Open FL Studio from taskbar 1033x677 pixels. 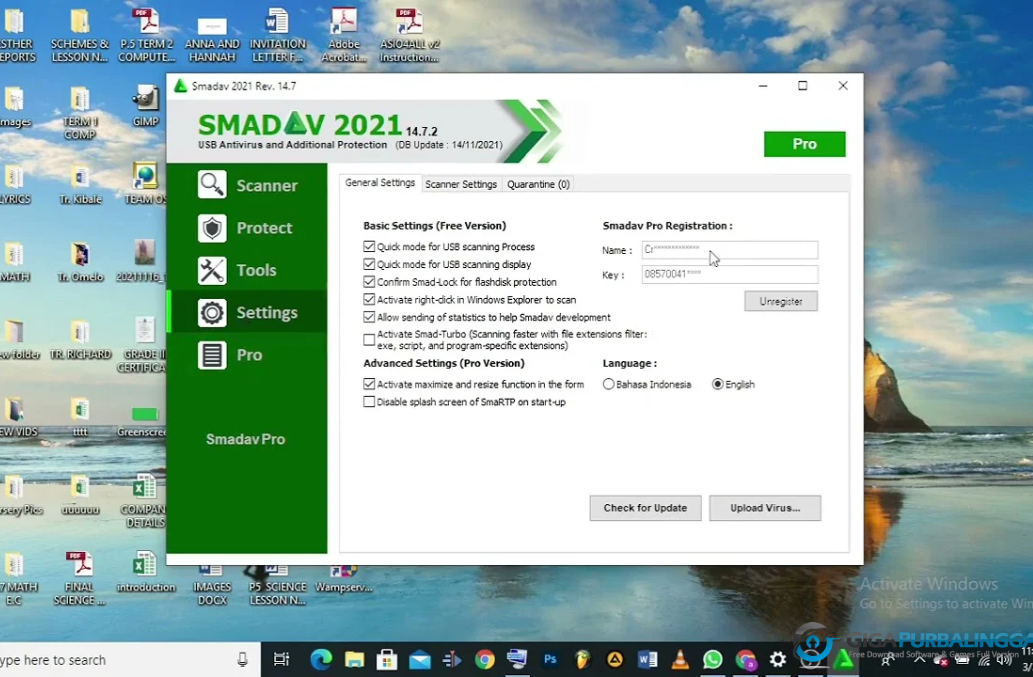pos(582,659)
